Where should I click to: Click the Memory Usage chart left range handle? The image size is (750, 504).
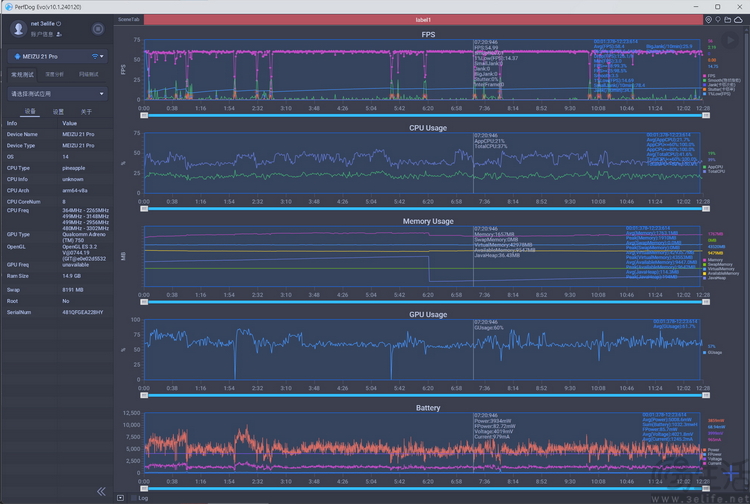pos(144,302)
